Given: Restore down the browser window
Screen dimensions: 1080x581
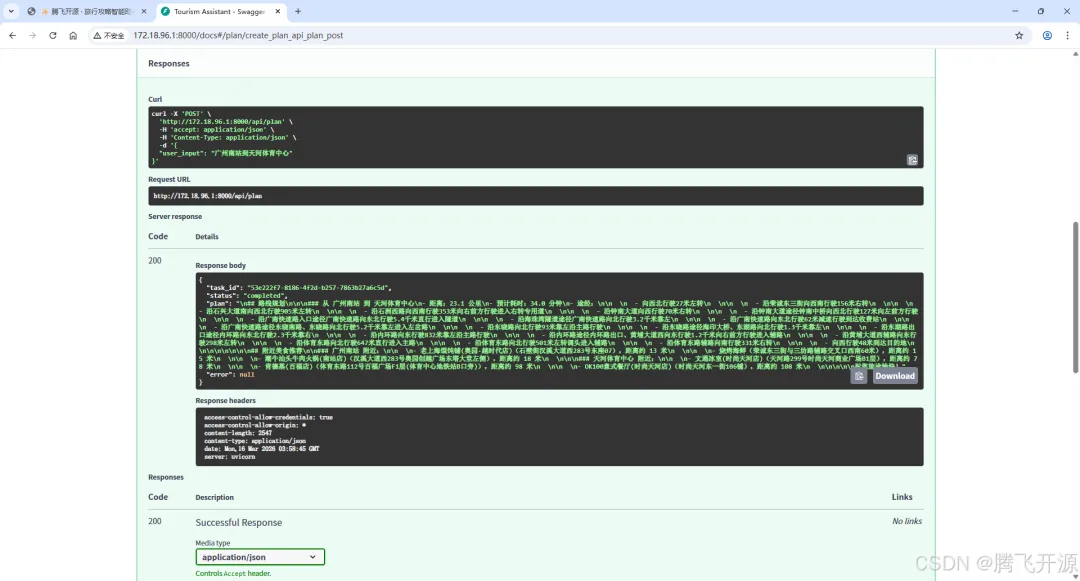Looking at the screenshot, I should pos(1041,12).
